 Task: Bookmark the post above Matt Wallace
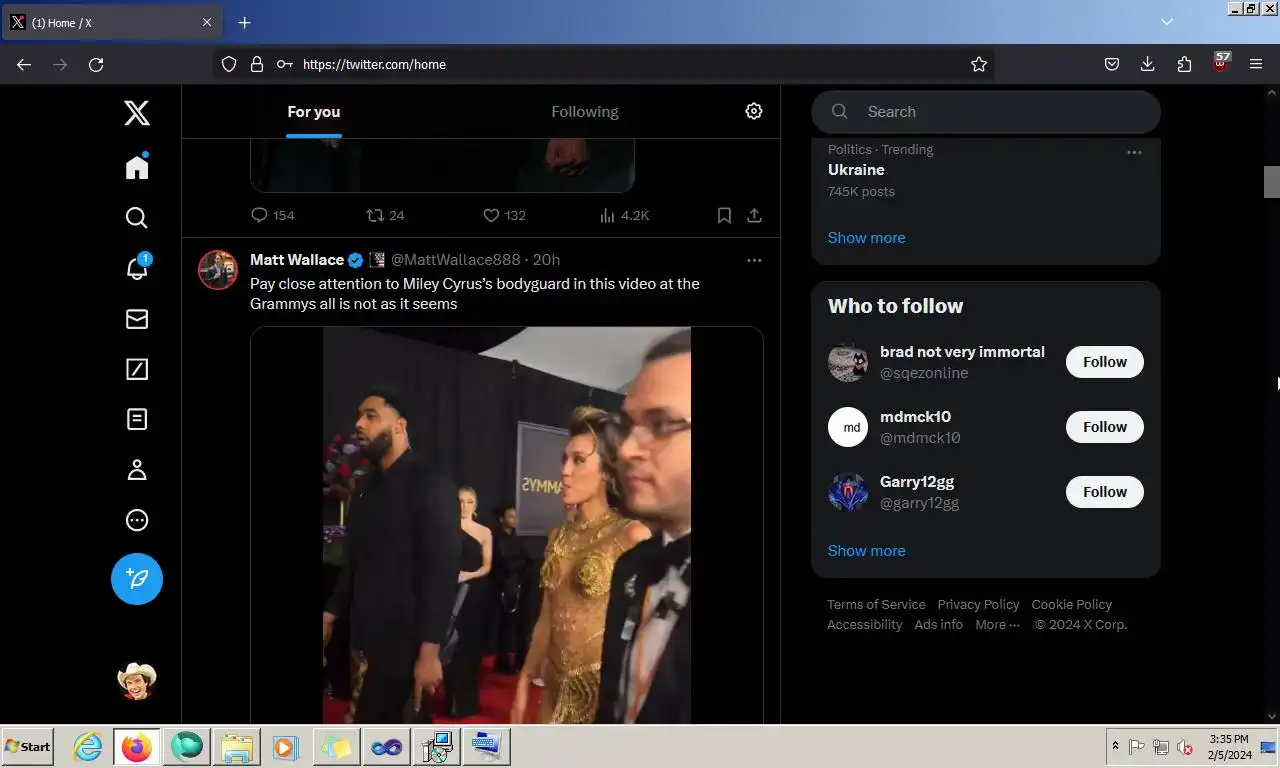(x=724, y=215)
